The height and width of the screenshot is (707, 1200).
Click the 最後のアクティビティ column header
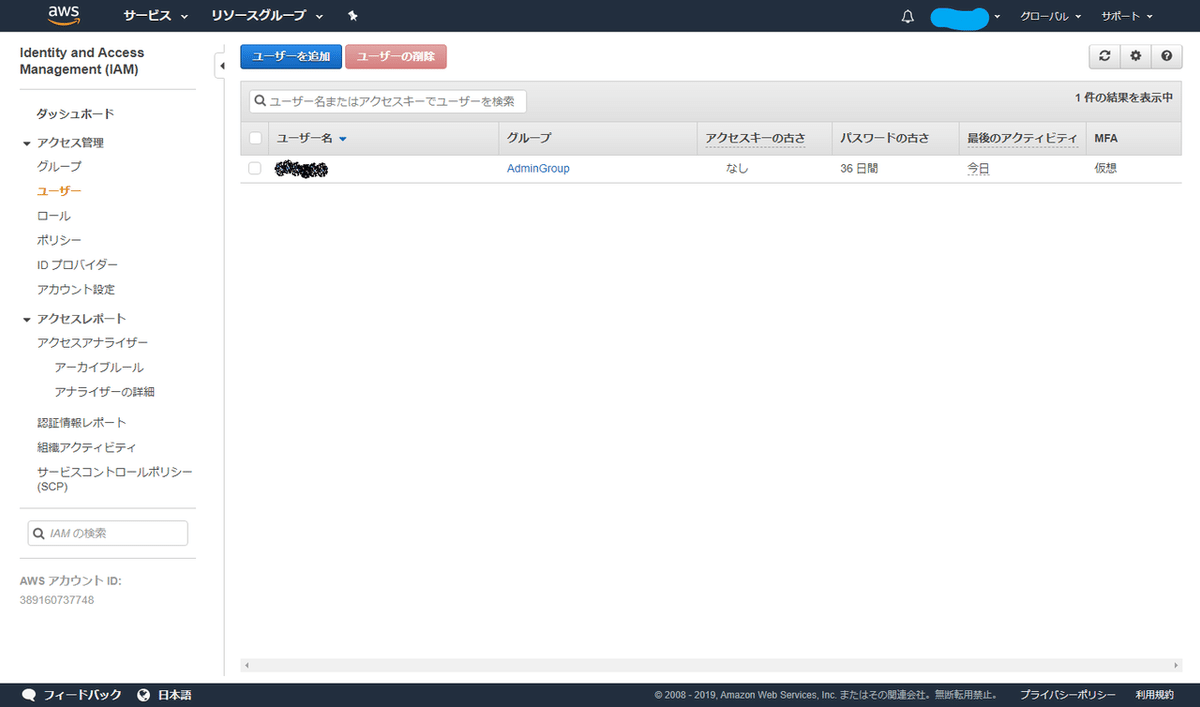[x=1021, y=138]
